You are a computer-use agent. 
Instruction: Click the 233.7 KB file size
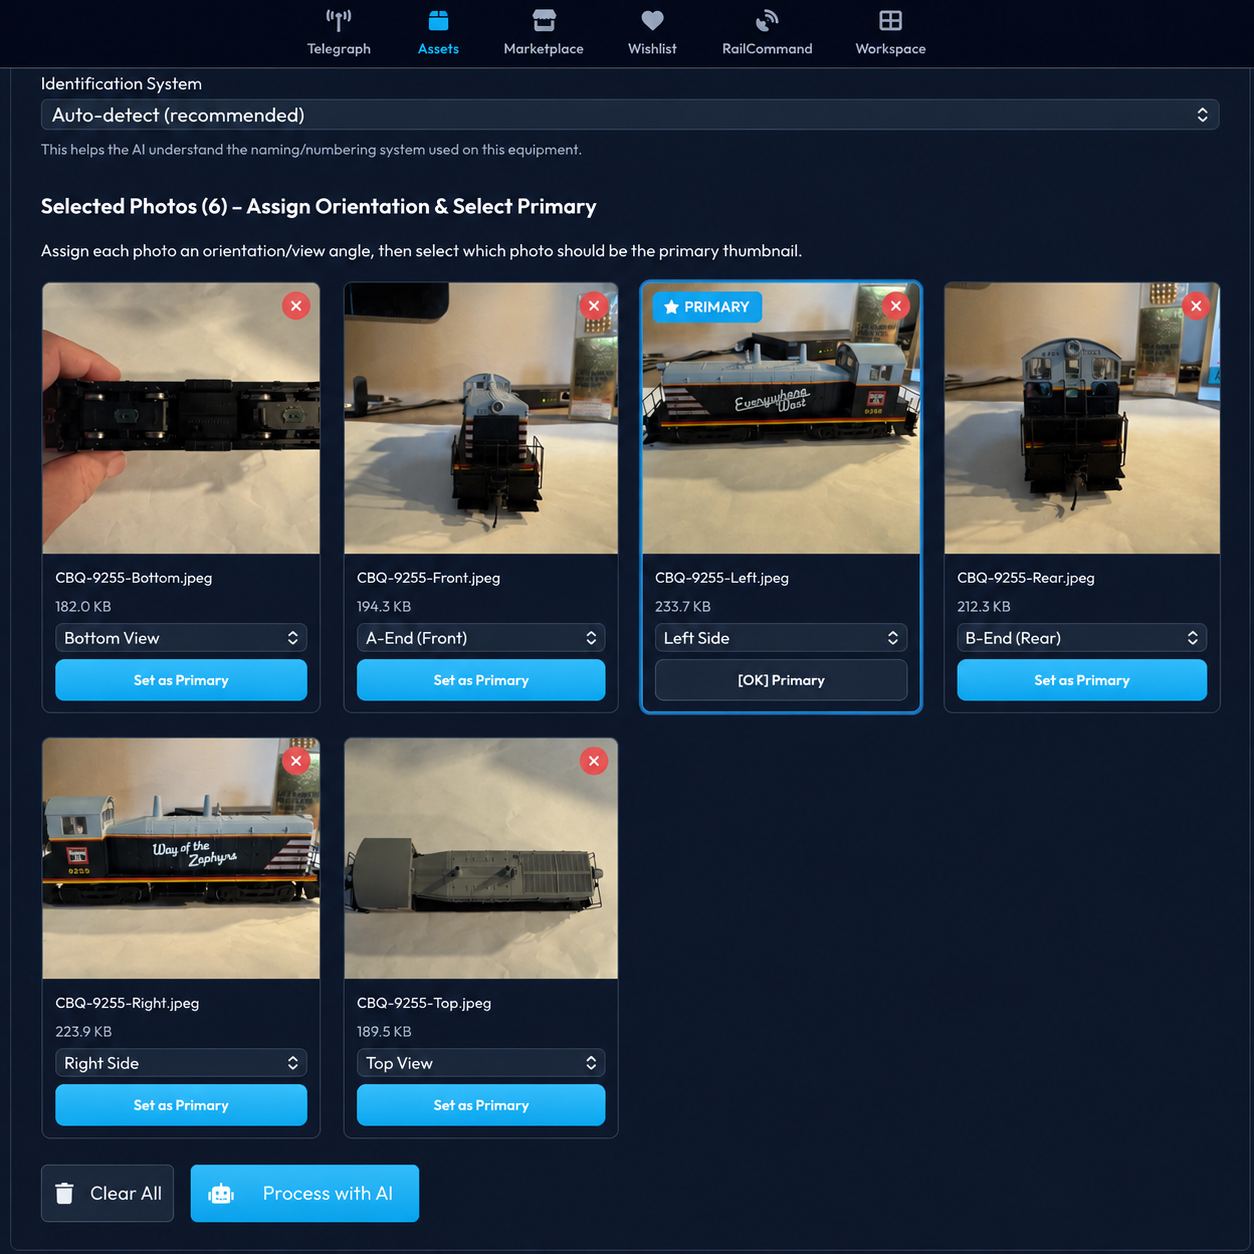point(683,607)
